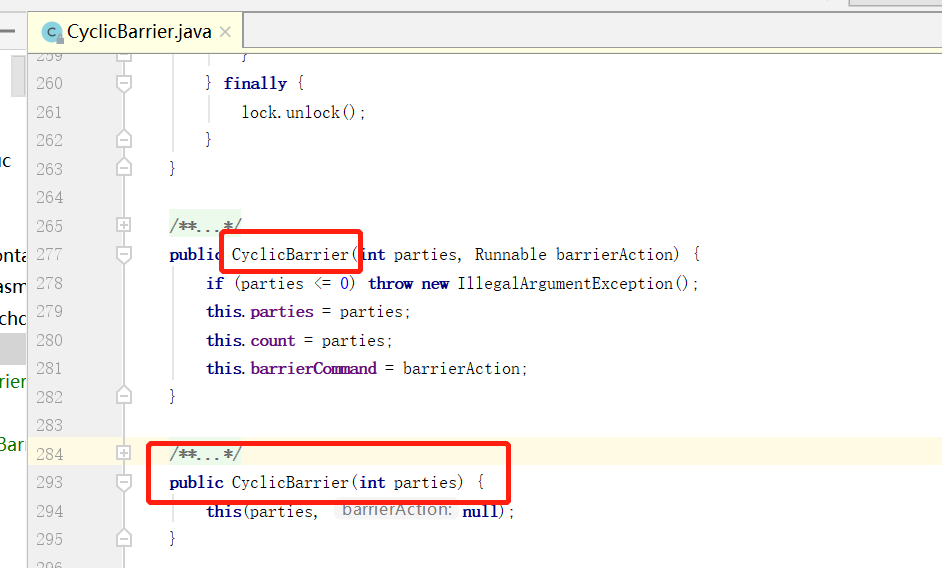Screen dimensions: 942x568
Task: Collapse the finally block at line 260
Action: (124, 83)
